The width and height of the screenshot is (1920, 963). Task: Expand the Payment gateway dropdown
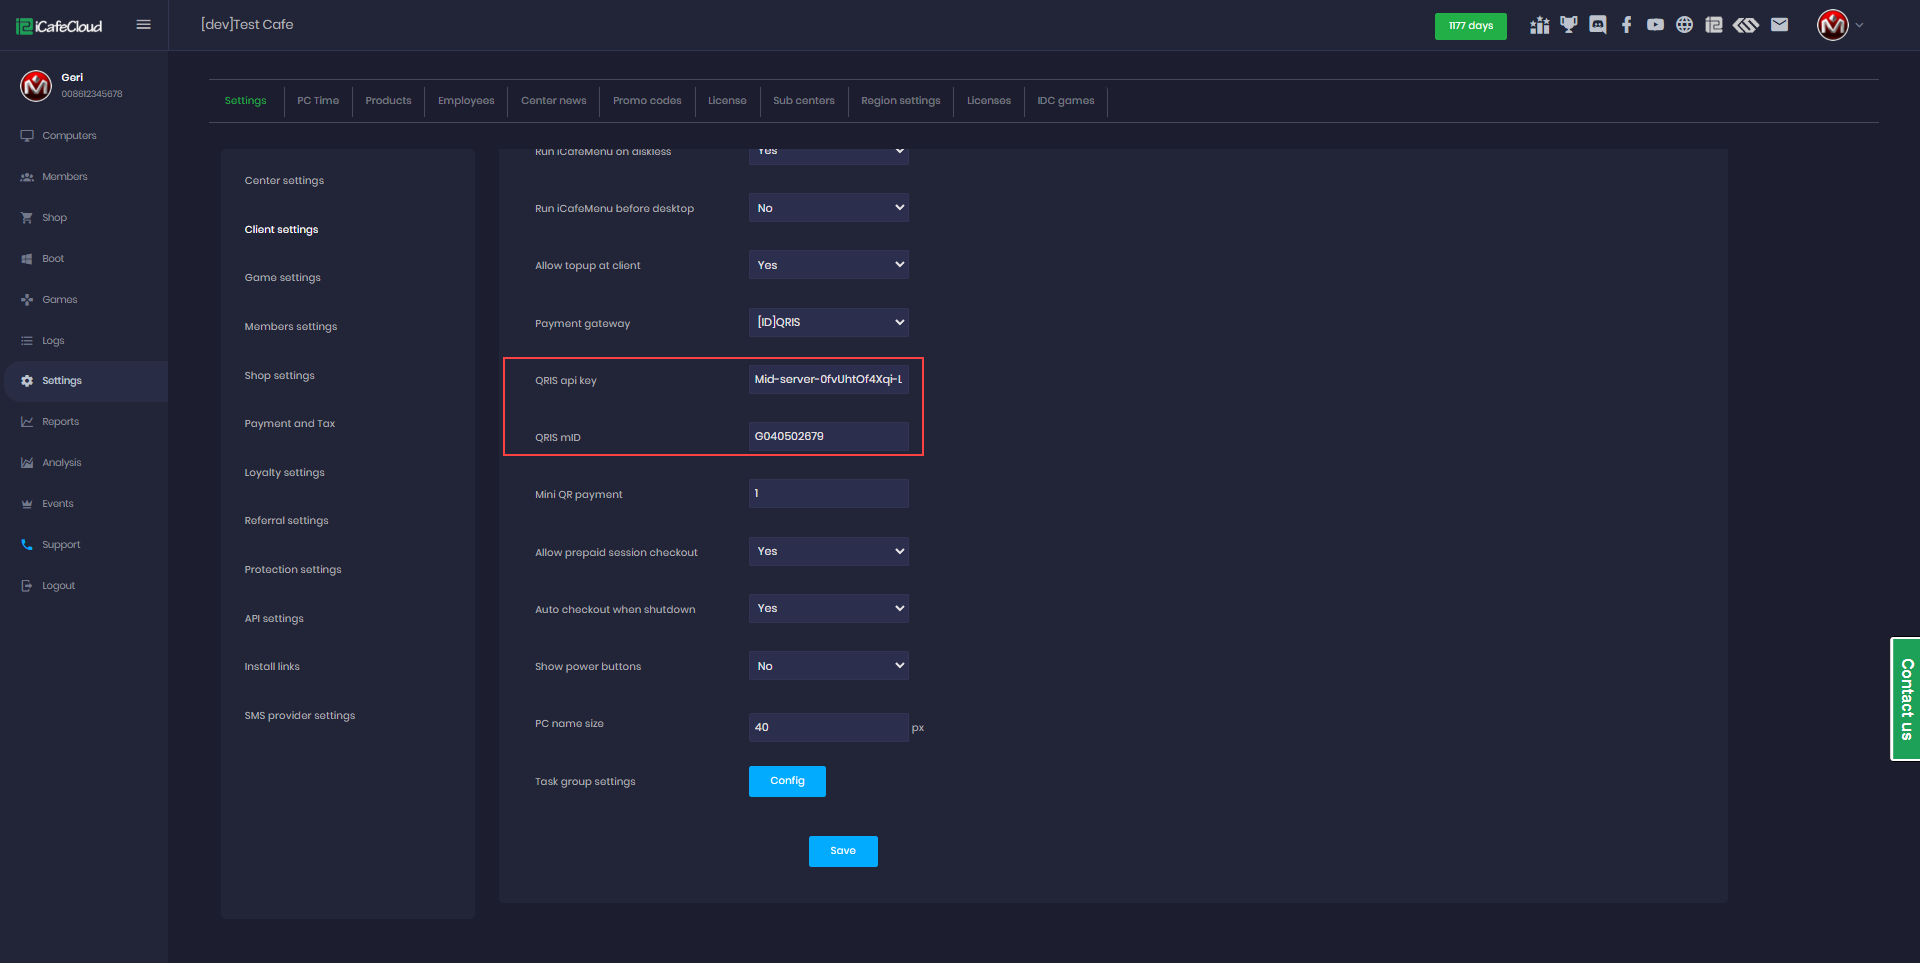point(828,322)
